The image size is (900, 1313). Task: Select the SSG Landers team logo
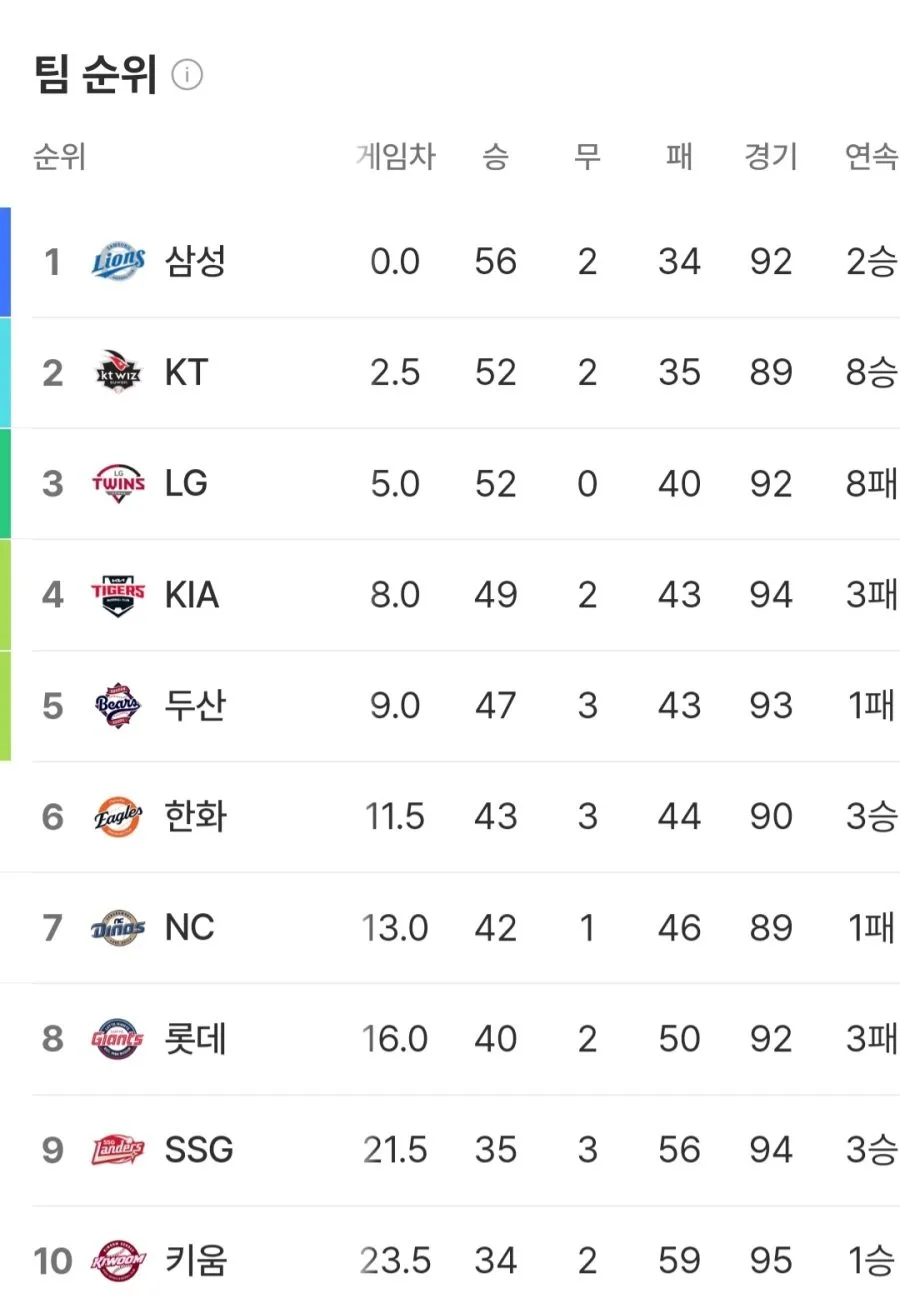(x=118, y=1150)
